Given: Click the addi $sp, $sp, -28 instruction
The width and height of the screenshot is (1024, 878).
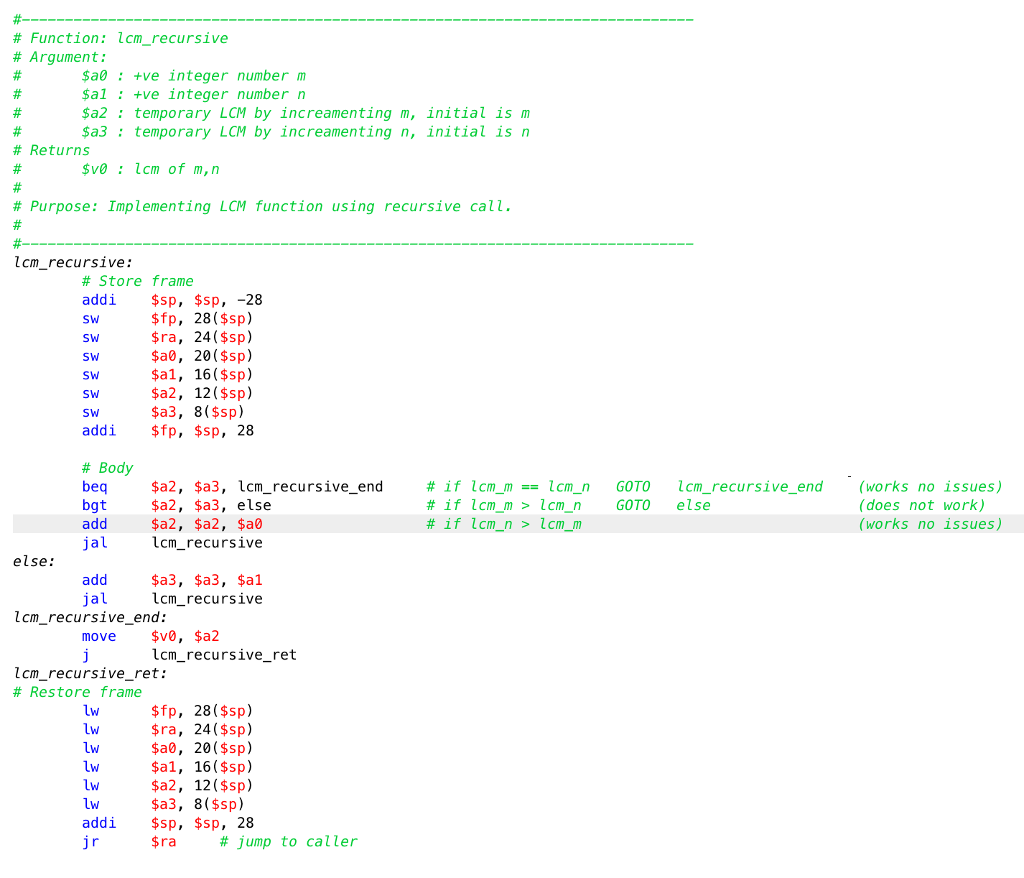Looking at the screenshot, I should [x=170, y=299].
